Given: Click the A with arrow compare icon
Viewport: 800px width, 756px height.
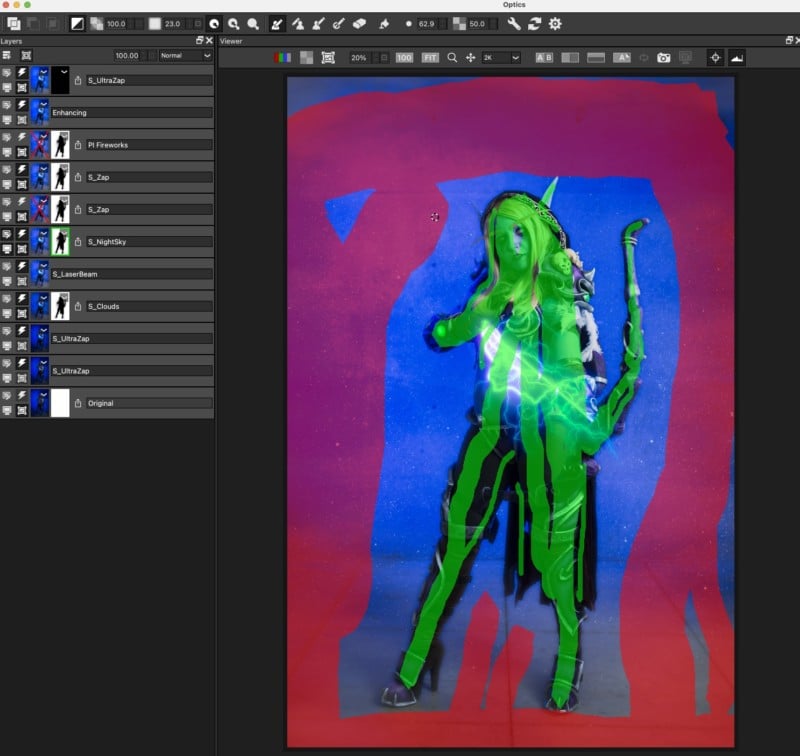Looking at the screenshot, I should click(621, 58).
